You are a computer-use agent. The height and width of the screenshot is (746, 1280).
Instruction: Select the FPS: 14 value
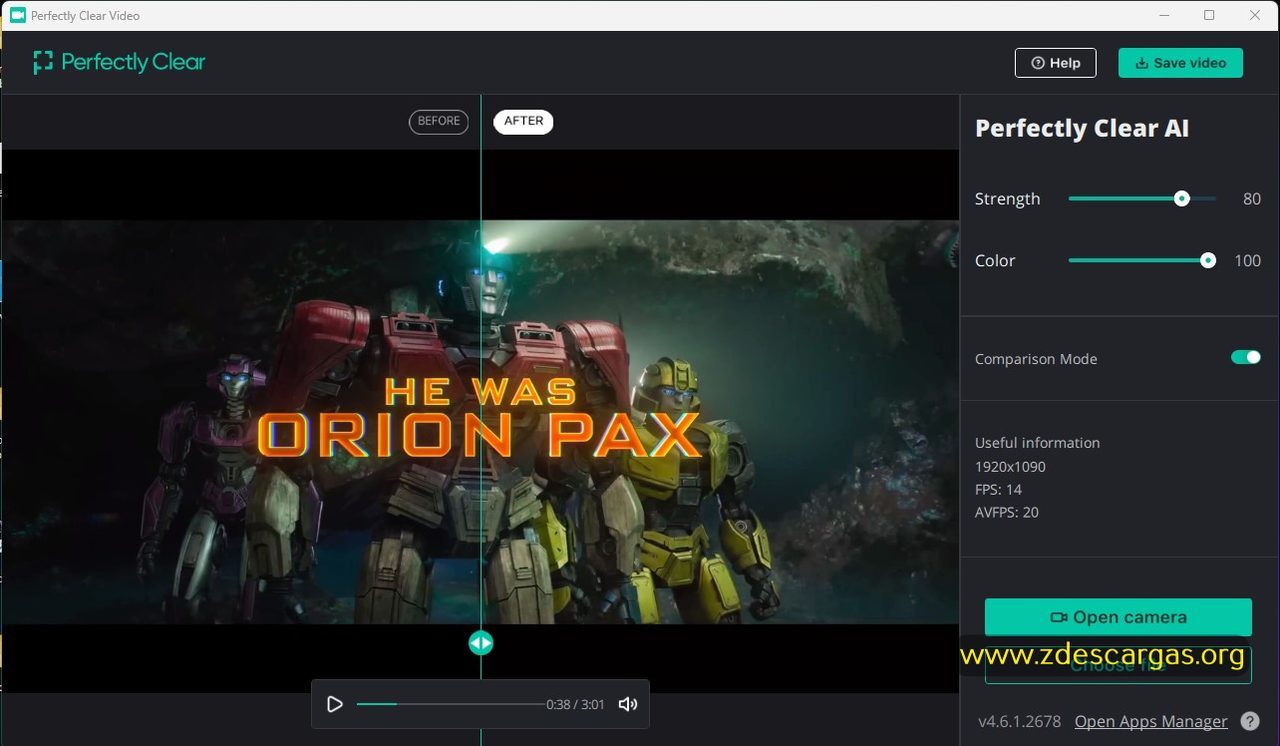(x=998, y=489)
